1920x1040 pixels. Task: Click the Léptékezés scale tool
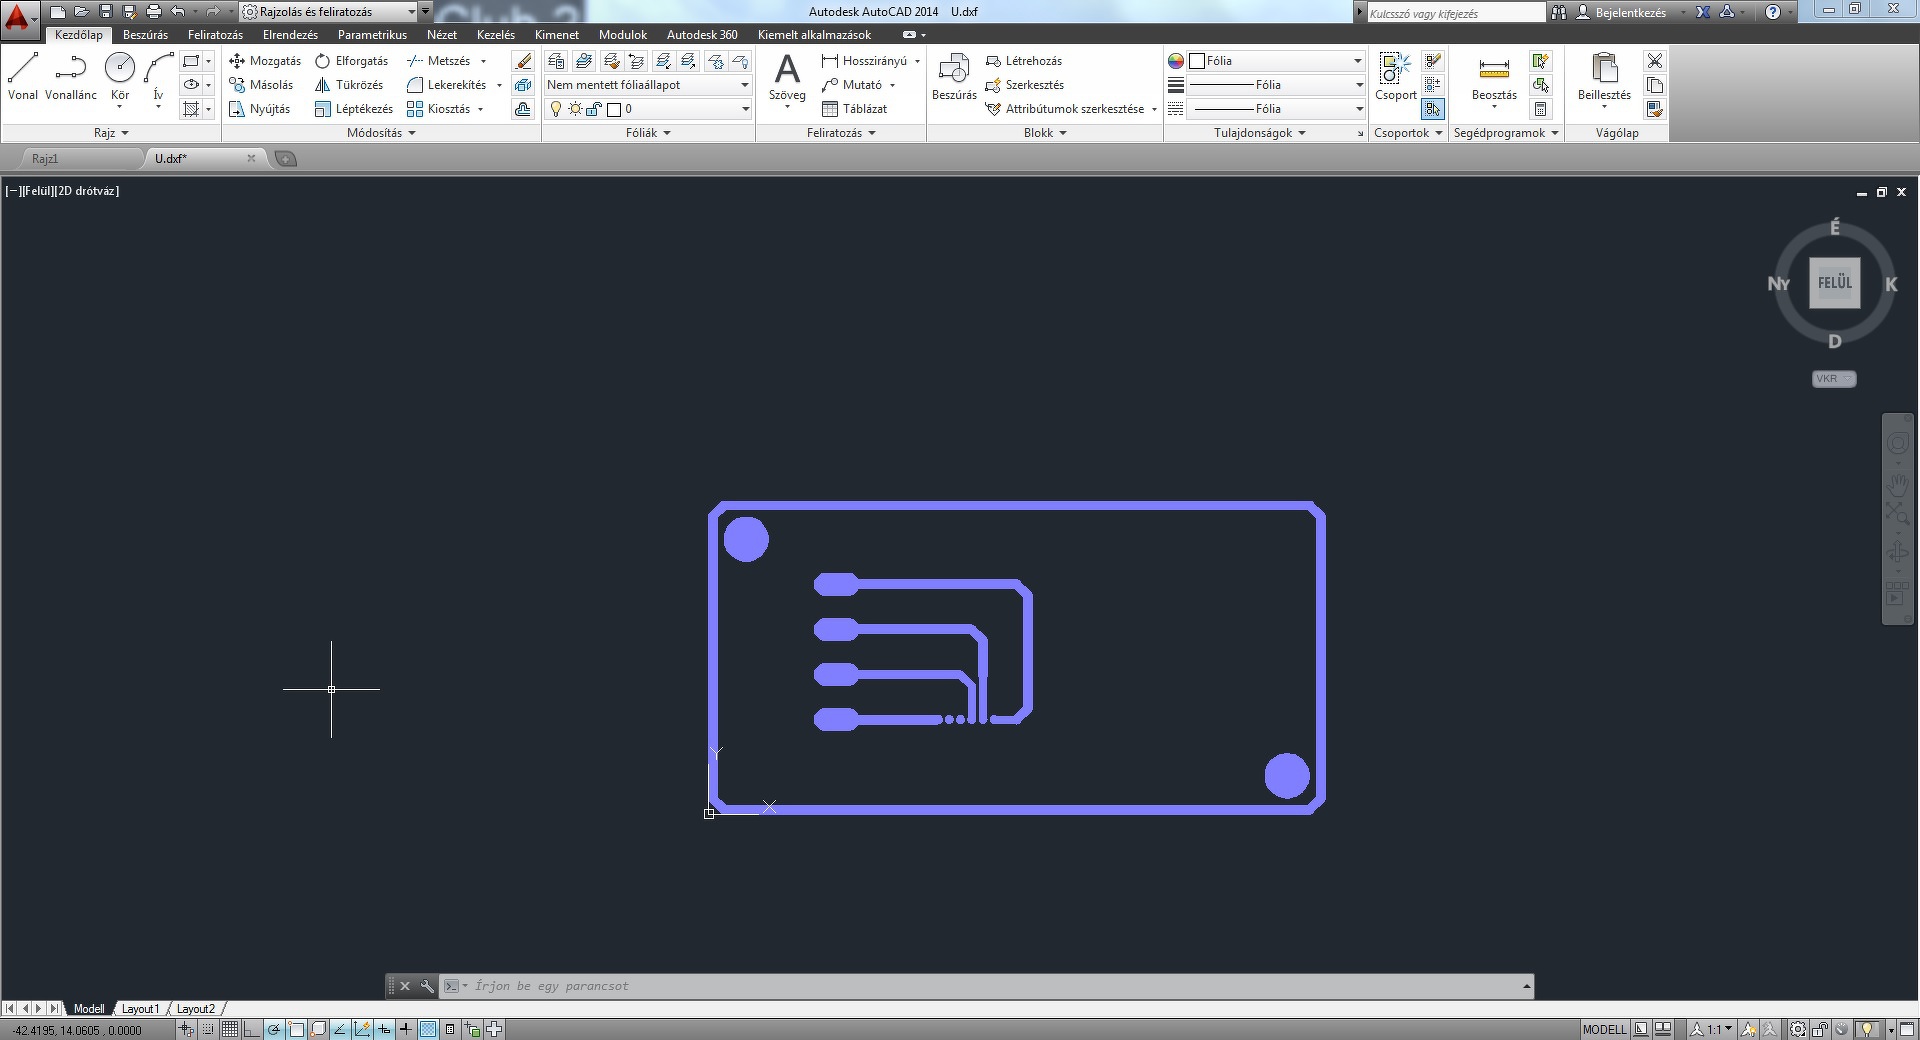click(353, 109)
